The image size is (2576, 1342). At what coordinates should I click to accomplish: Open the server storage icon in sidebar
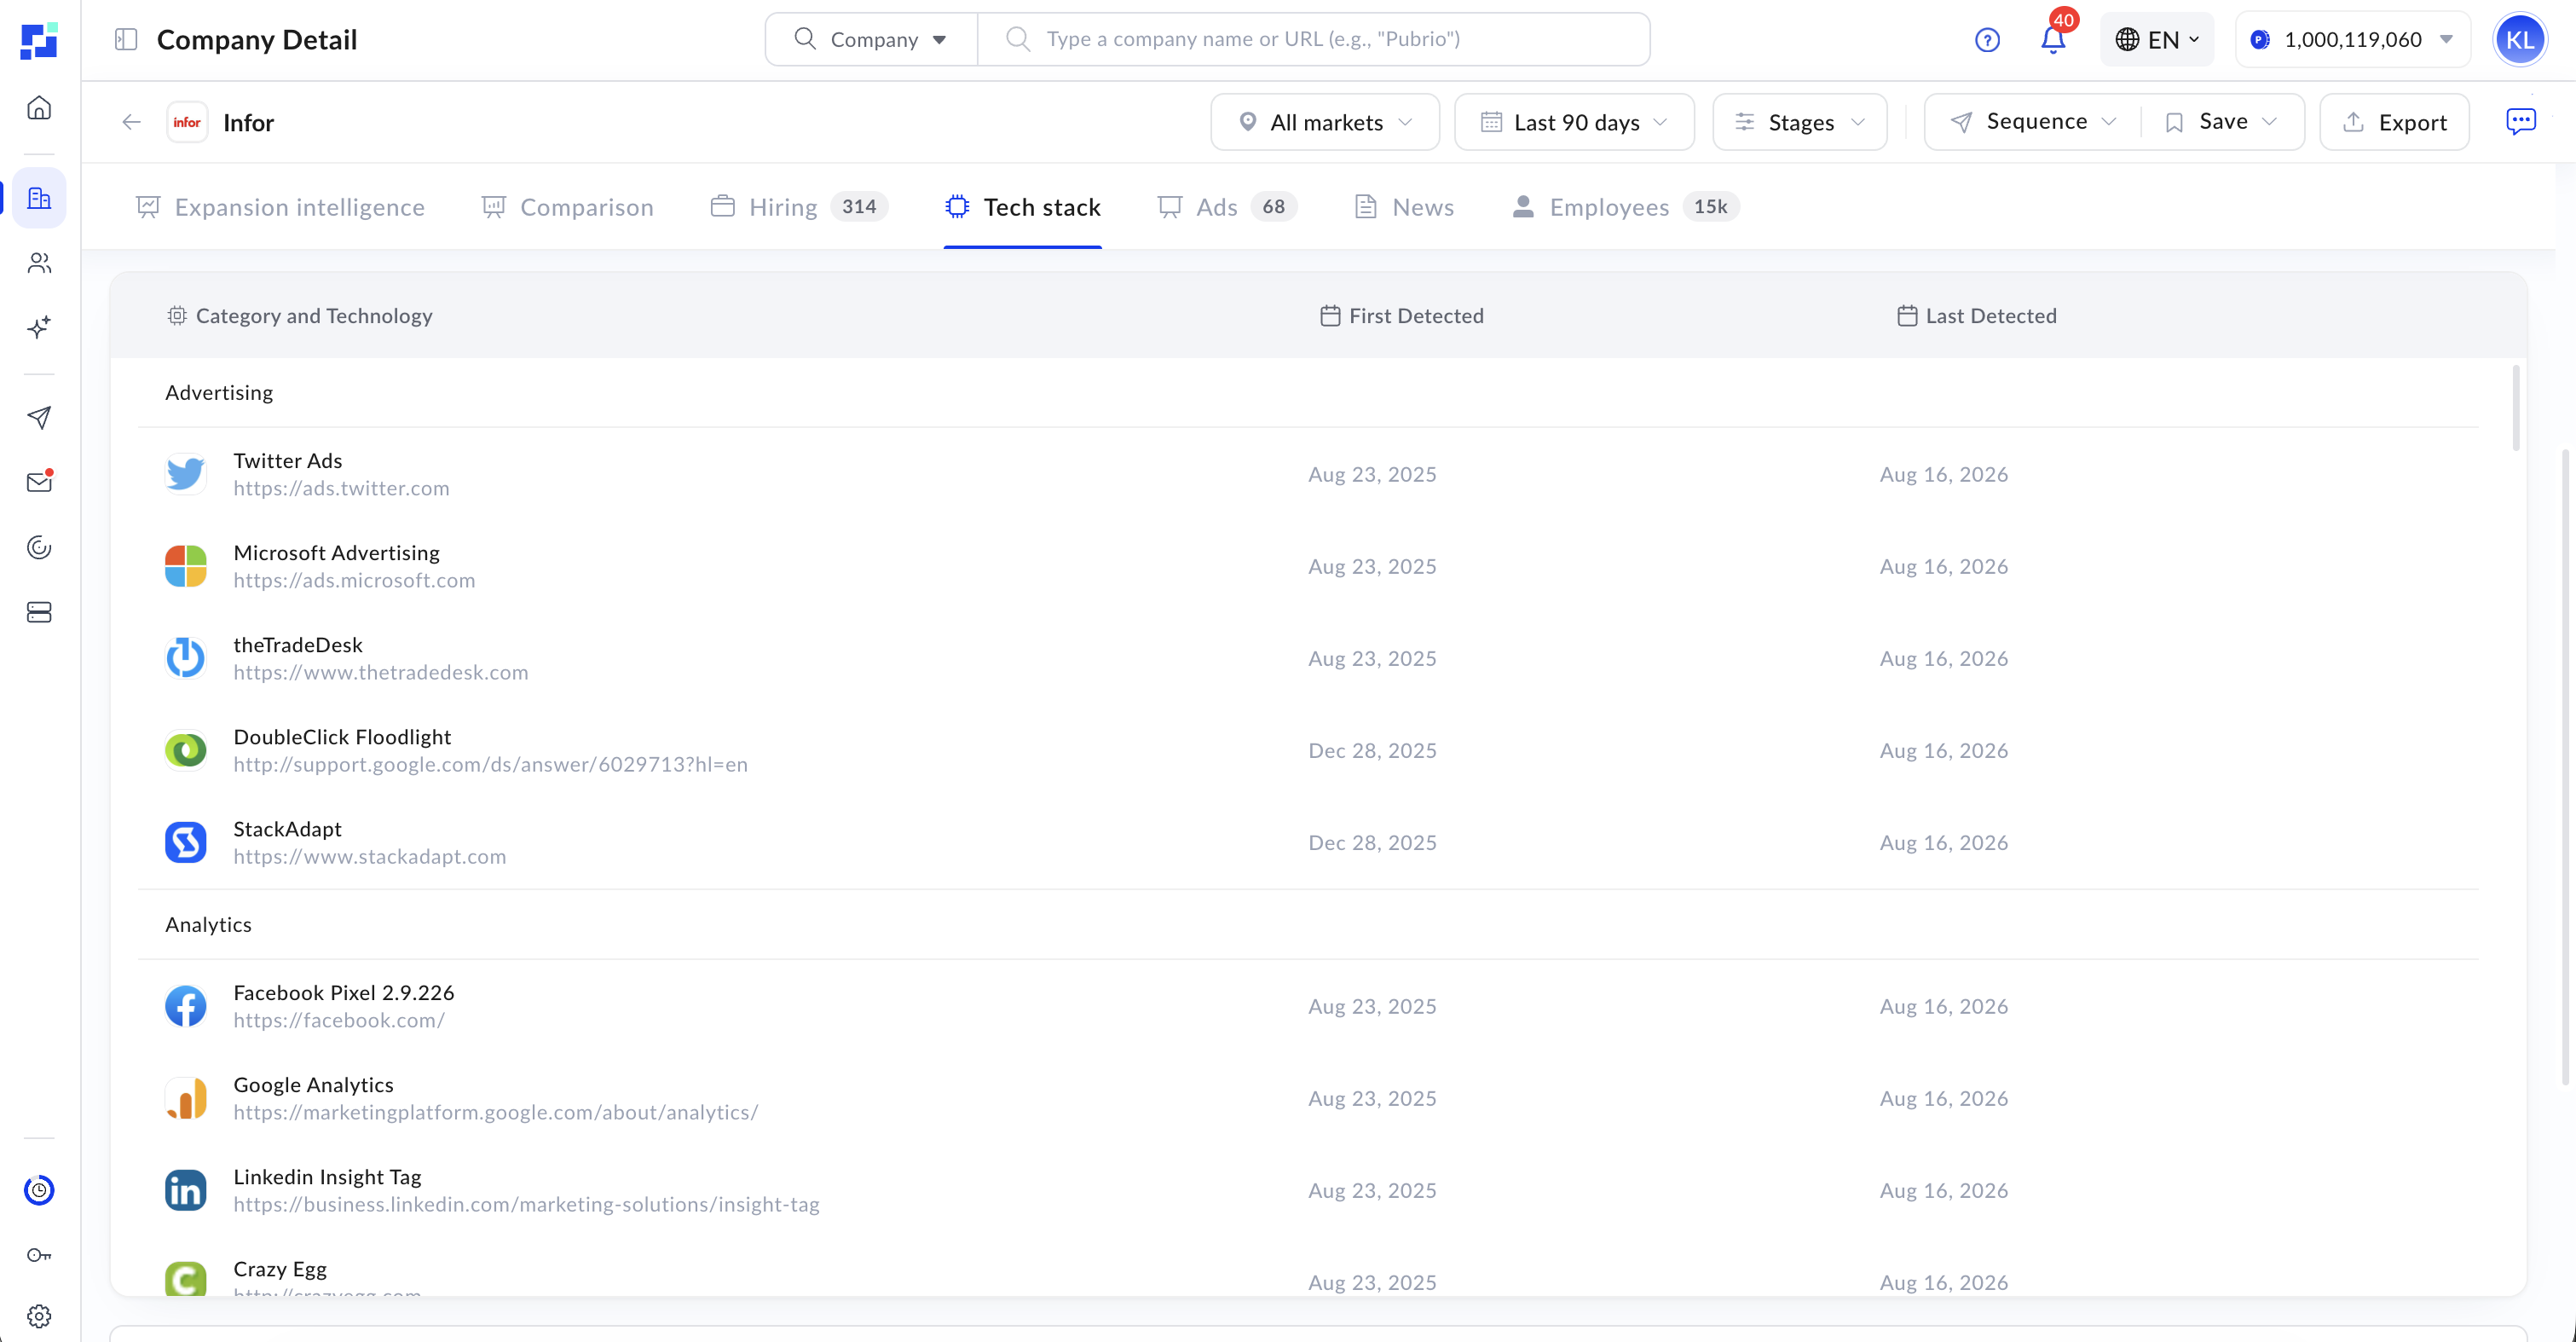[39, 612]
